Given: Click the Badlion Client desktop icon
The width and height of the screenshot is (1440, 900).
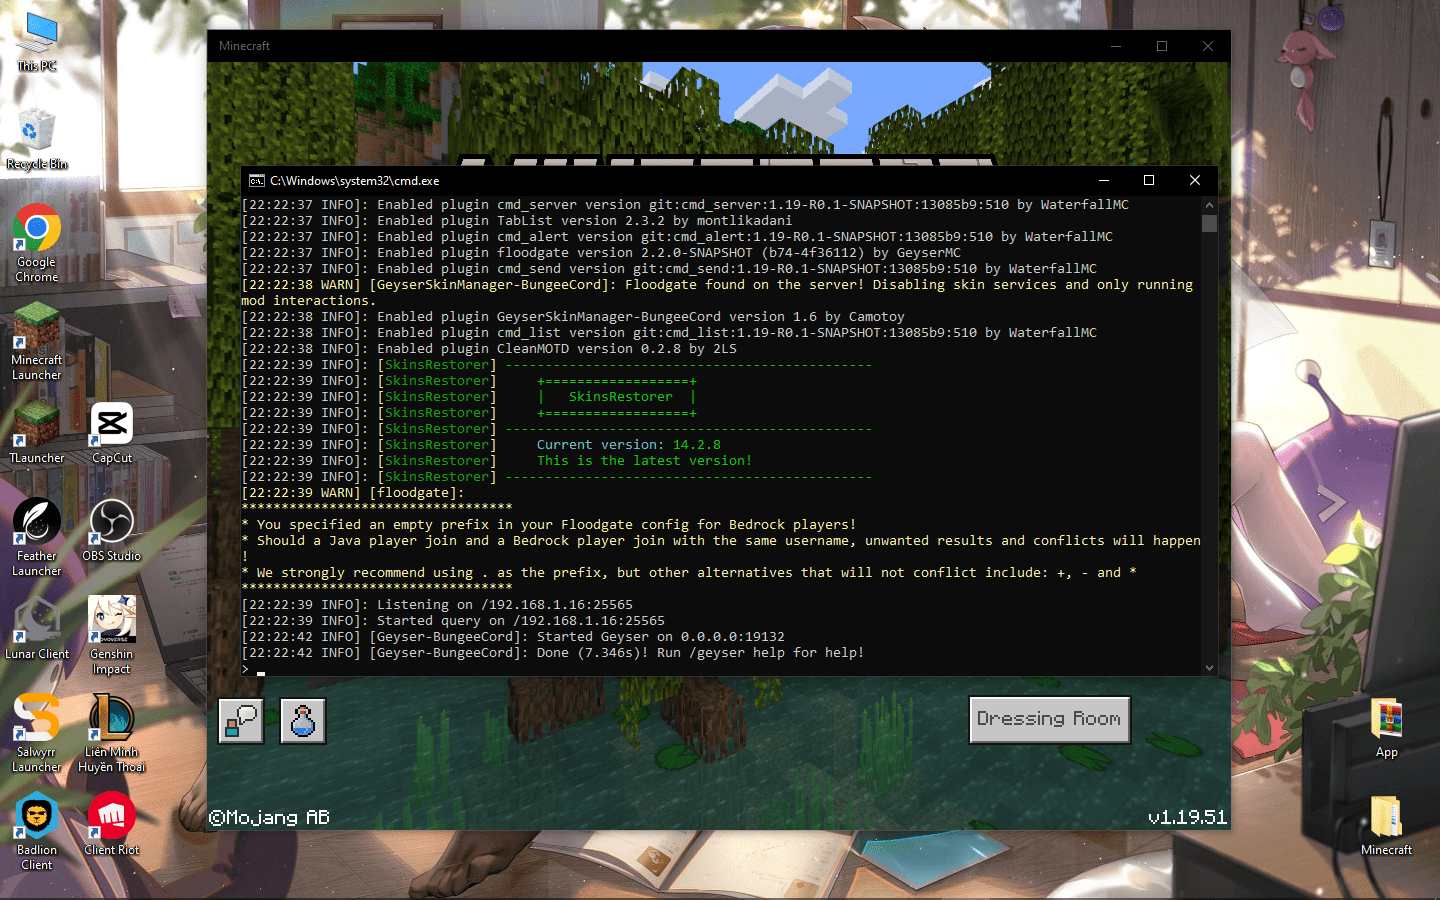Looking at the screenshot, I should 37,832.
